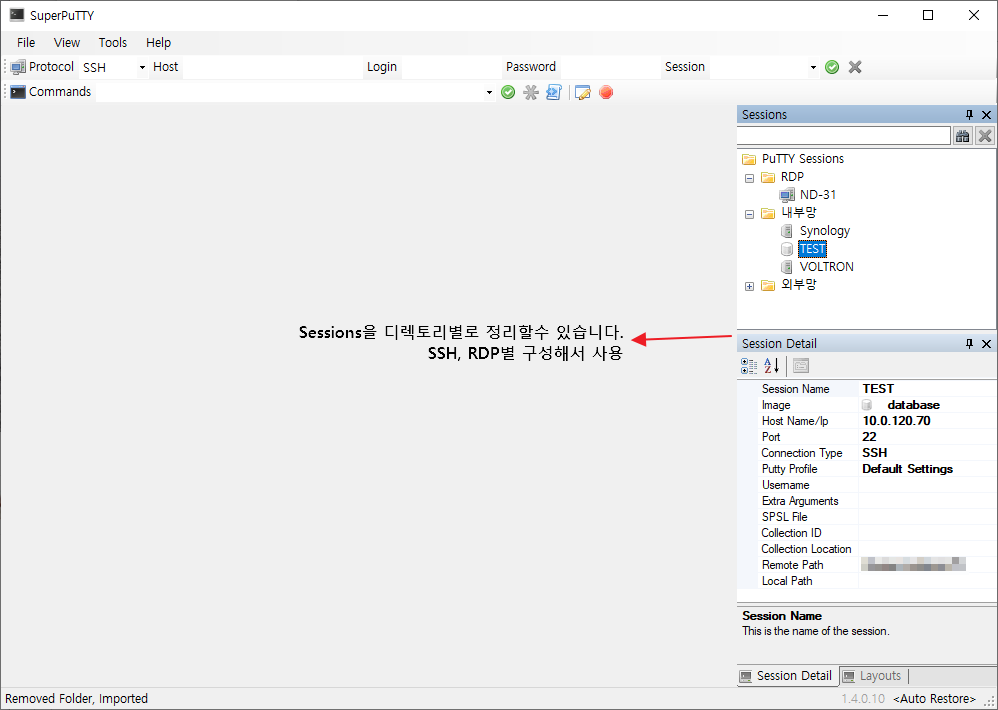Viewport: 998px width, 710px height.
Task: Click the Commands input box
Action: (290, 92)
